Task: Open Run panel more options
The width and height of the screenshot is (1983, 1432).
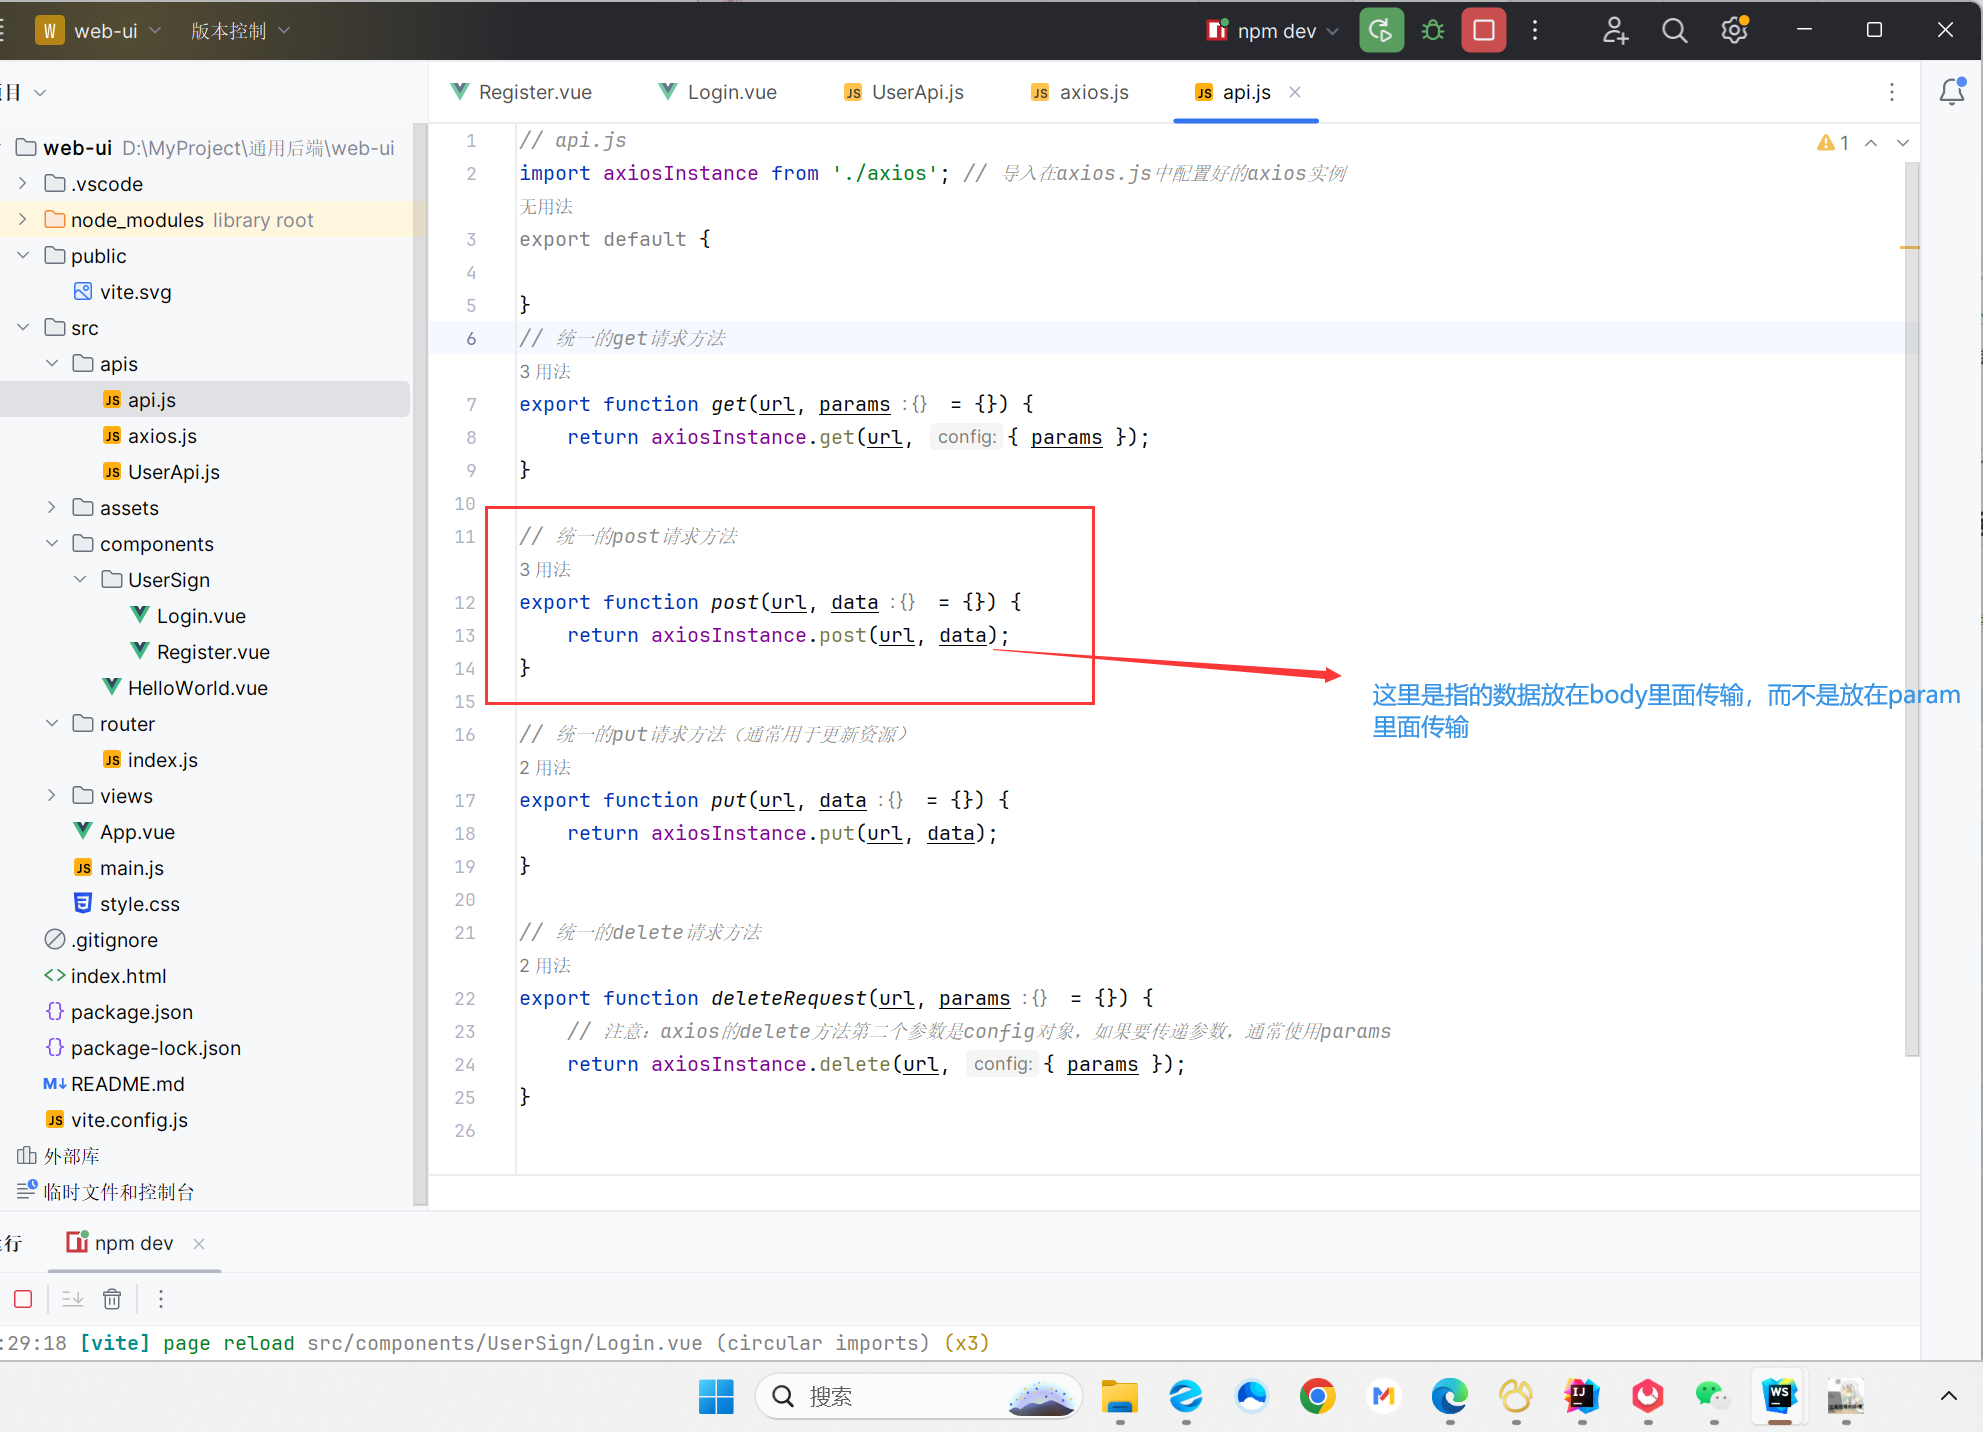Action: pyautogui.click(x=161, y=1299)
